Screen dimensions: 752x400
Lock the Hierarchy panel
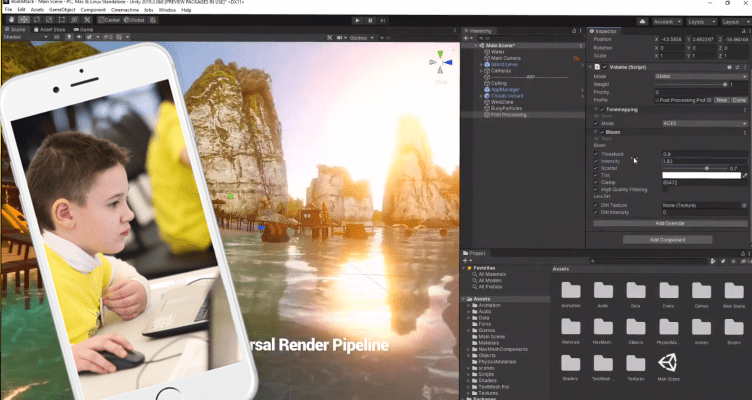coord(574,31)
